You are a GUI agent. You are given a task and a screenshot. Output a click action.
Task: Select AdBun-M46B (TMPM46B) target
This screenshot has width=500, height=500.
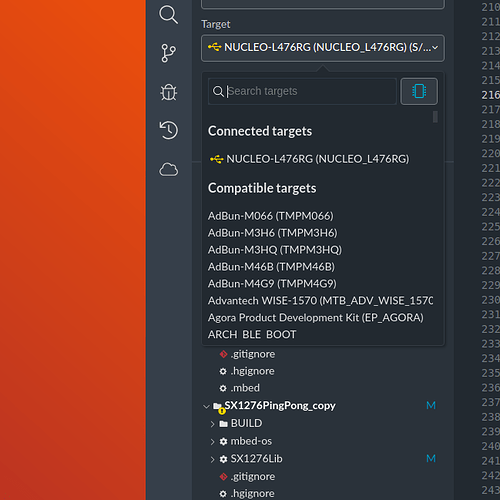[271, 267]
